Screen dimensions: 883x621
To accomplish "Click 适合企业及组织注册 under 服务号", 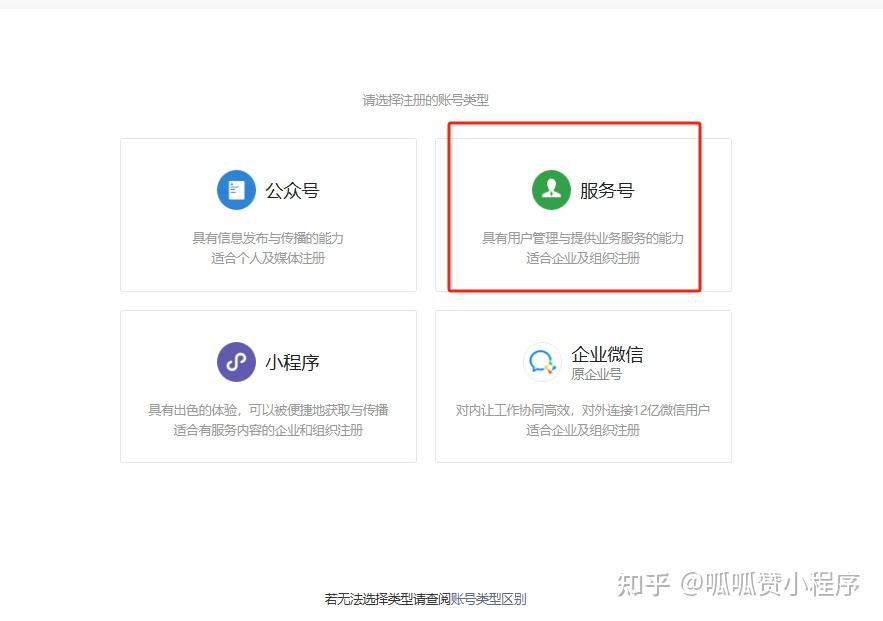I will point(583,258).
